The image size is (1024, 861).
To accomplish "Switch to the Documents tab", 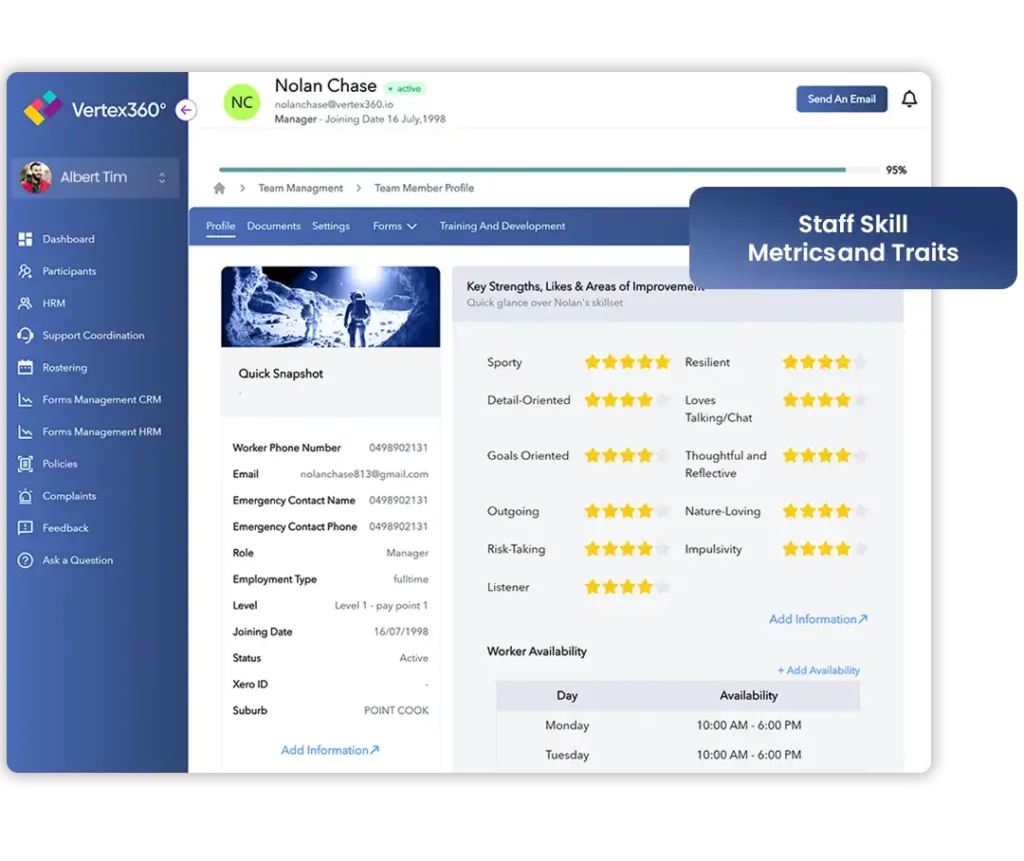I will (x=273, y=226).
